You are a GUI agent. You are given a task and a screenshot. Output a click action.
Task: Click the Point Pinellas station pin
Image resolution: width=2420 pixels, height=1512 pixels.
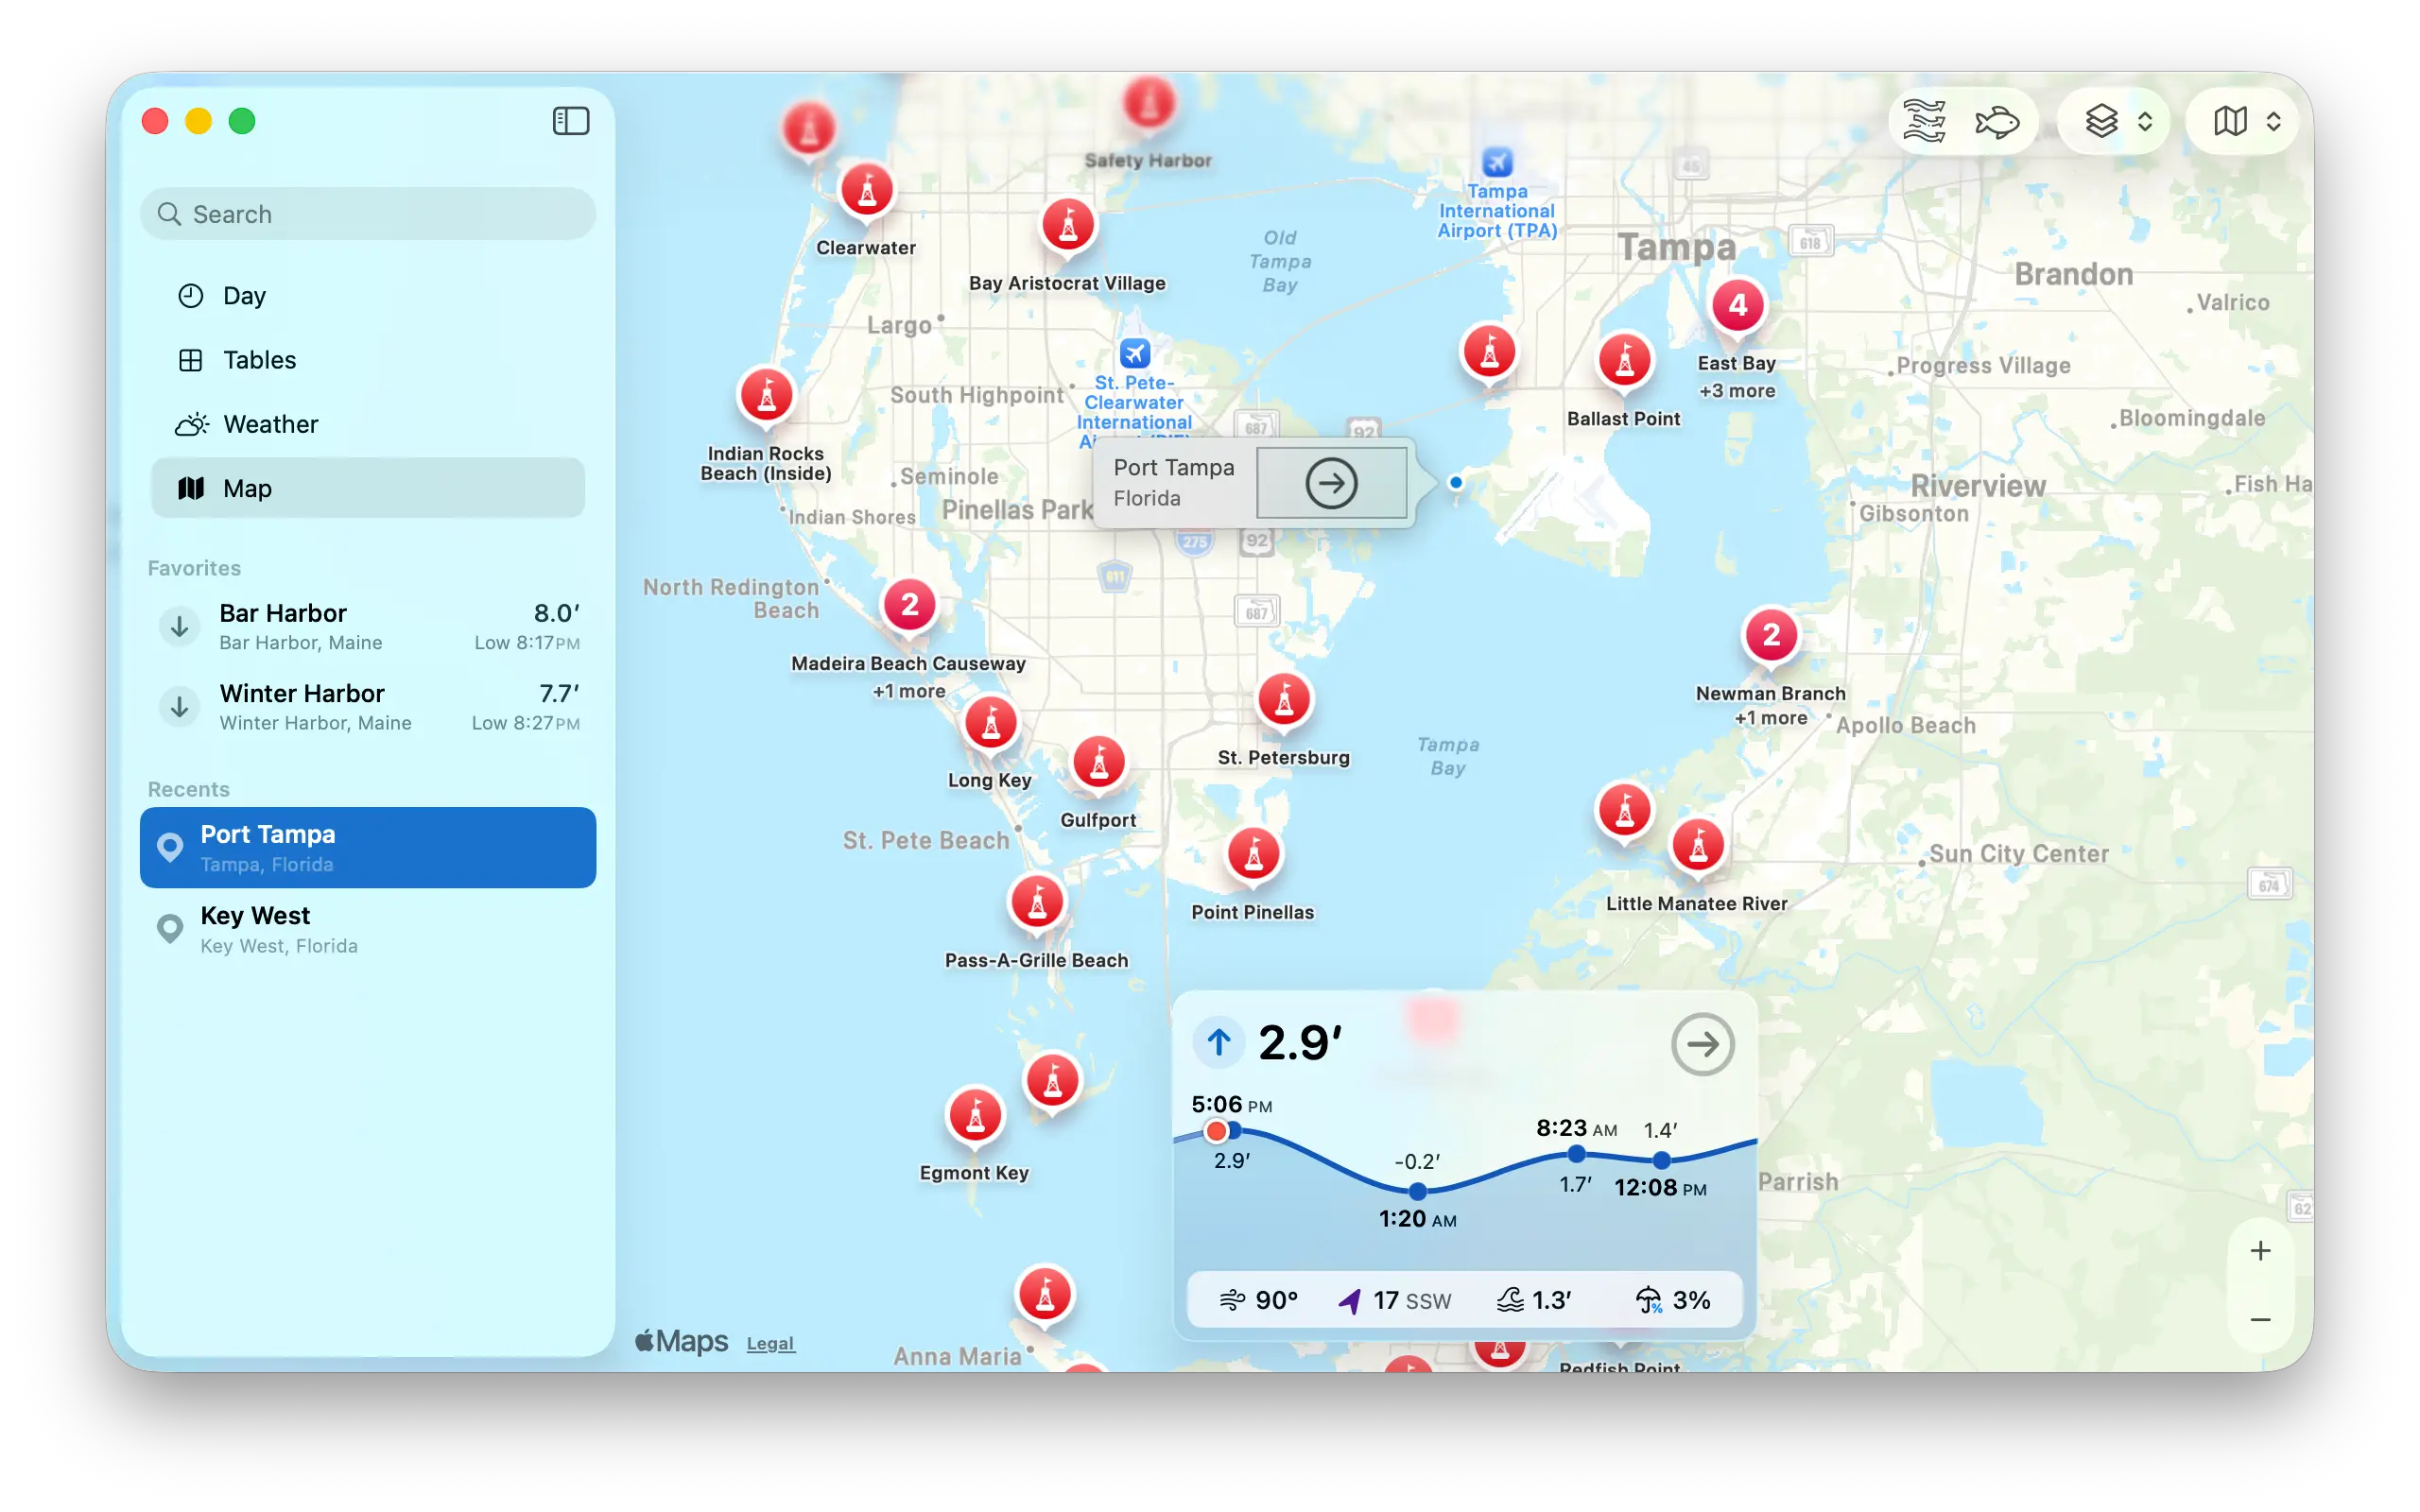tap(1253, 855)
